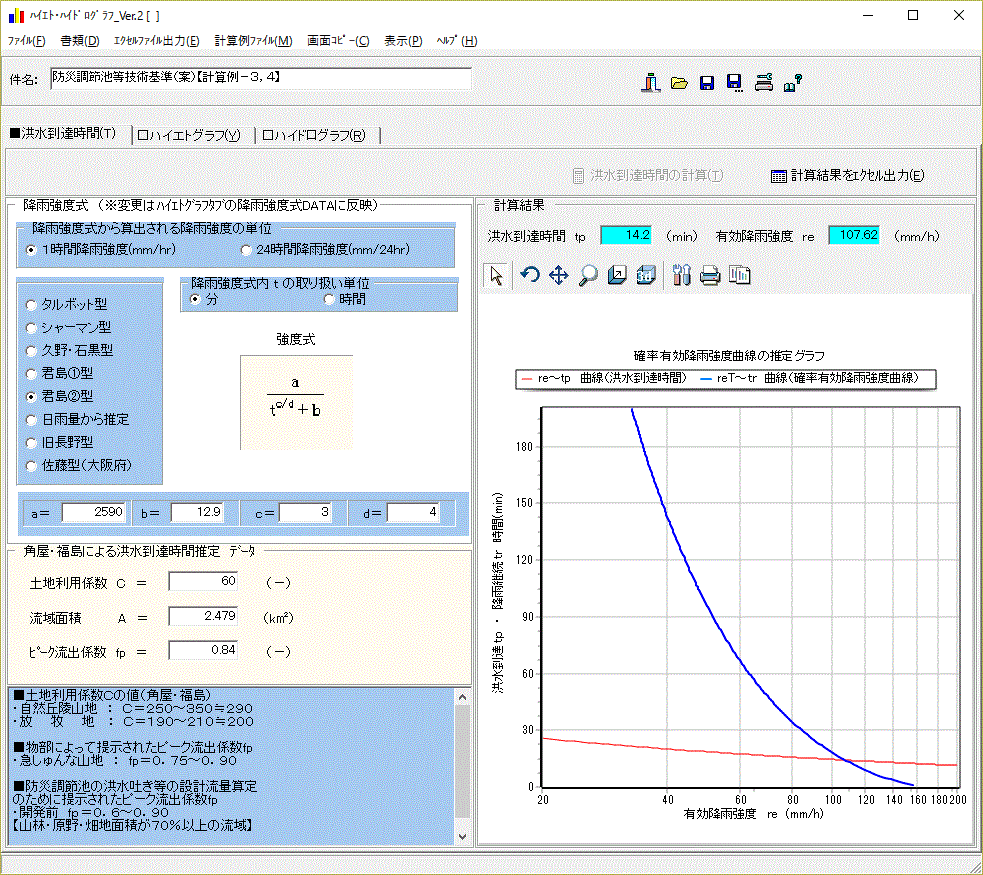
Task: Click the open folder icon in top toolbar
Action: click(679, 83)
